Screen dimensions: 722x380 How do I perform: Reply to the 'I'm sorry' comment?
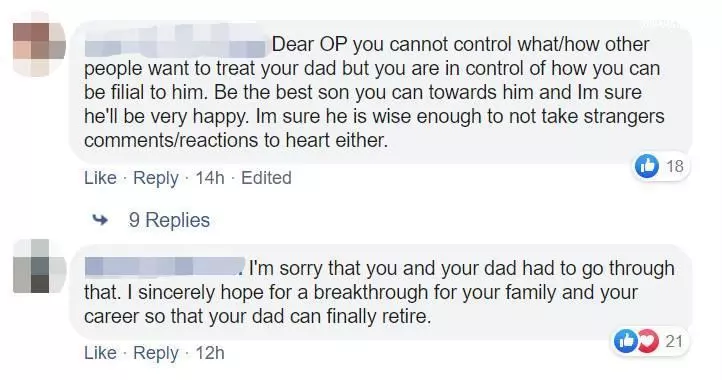156,353
